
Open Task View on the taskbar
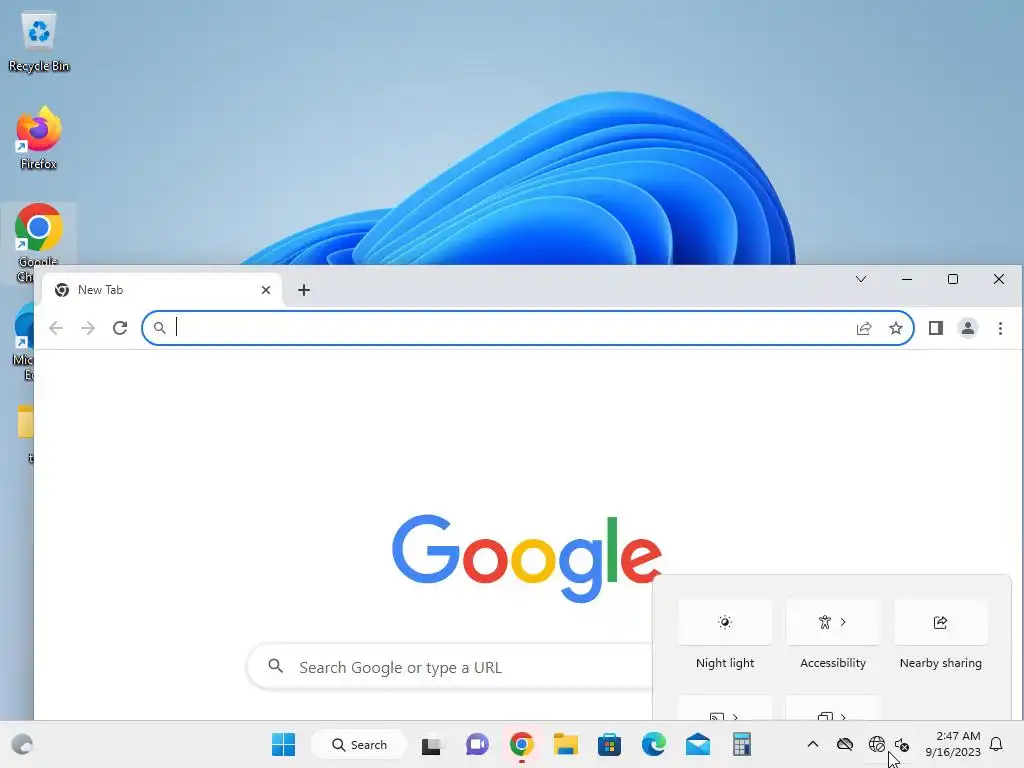[x=432, y=744]
